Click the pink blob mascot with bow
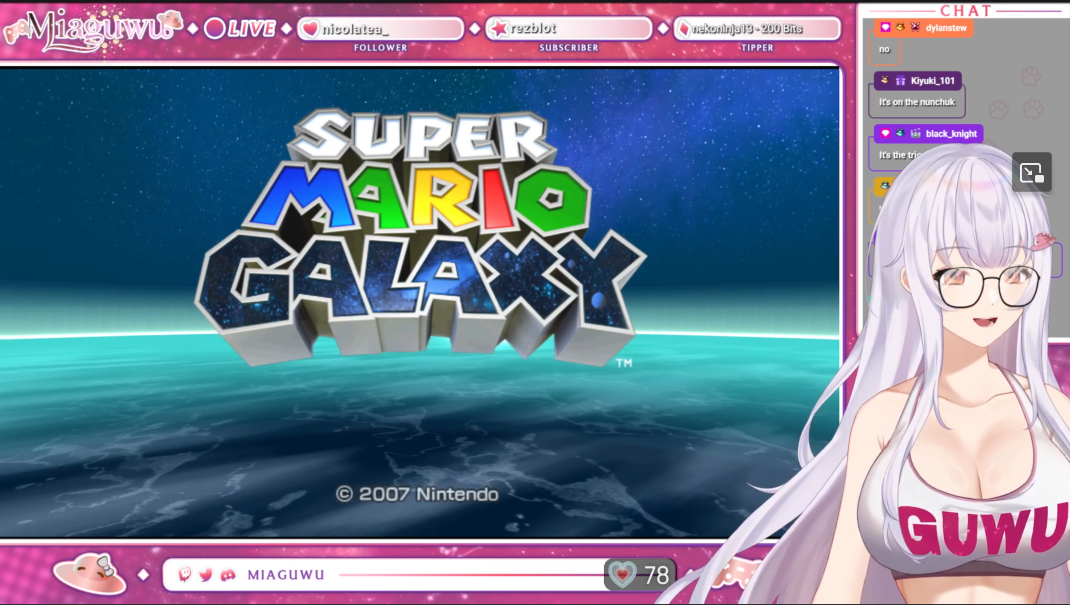Screen dimensions: 1070x605 89,574
